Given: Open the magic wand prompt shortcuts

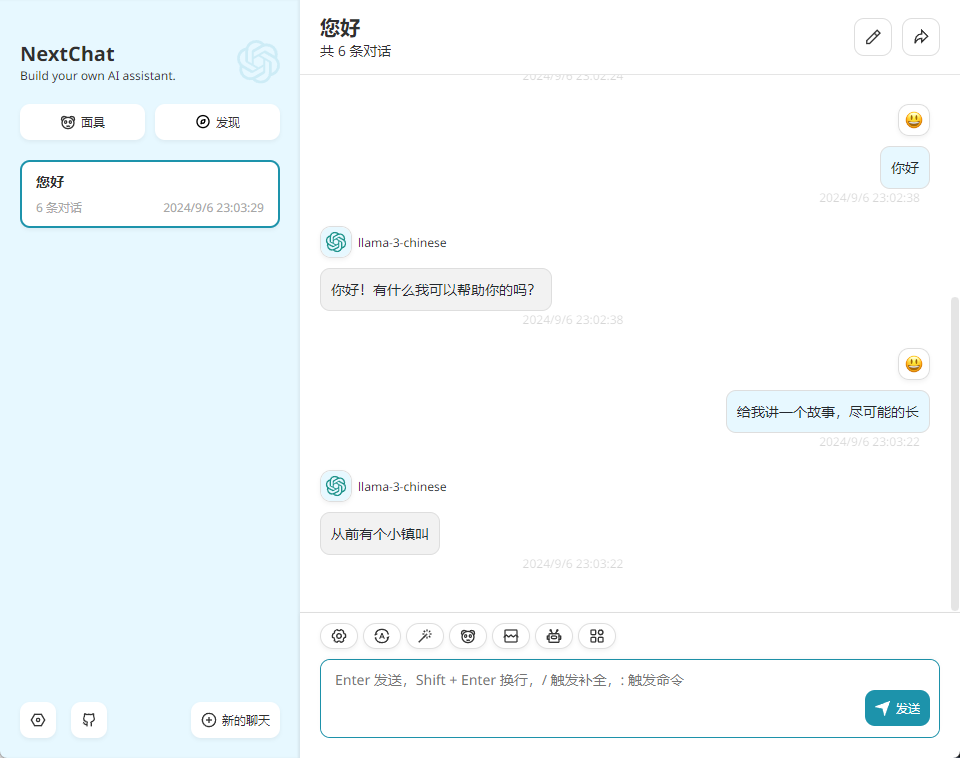Looking at the screenshot, I should (x=425, y=636).
